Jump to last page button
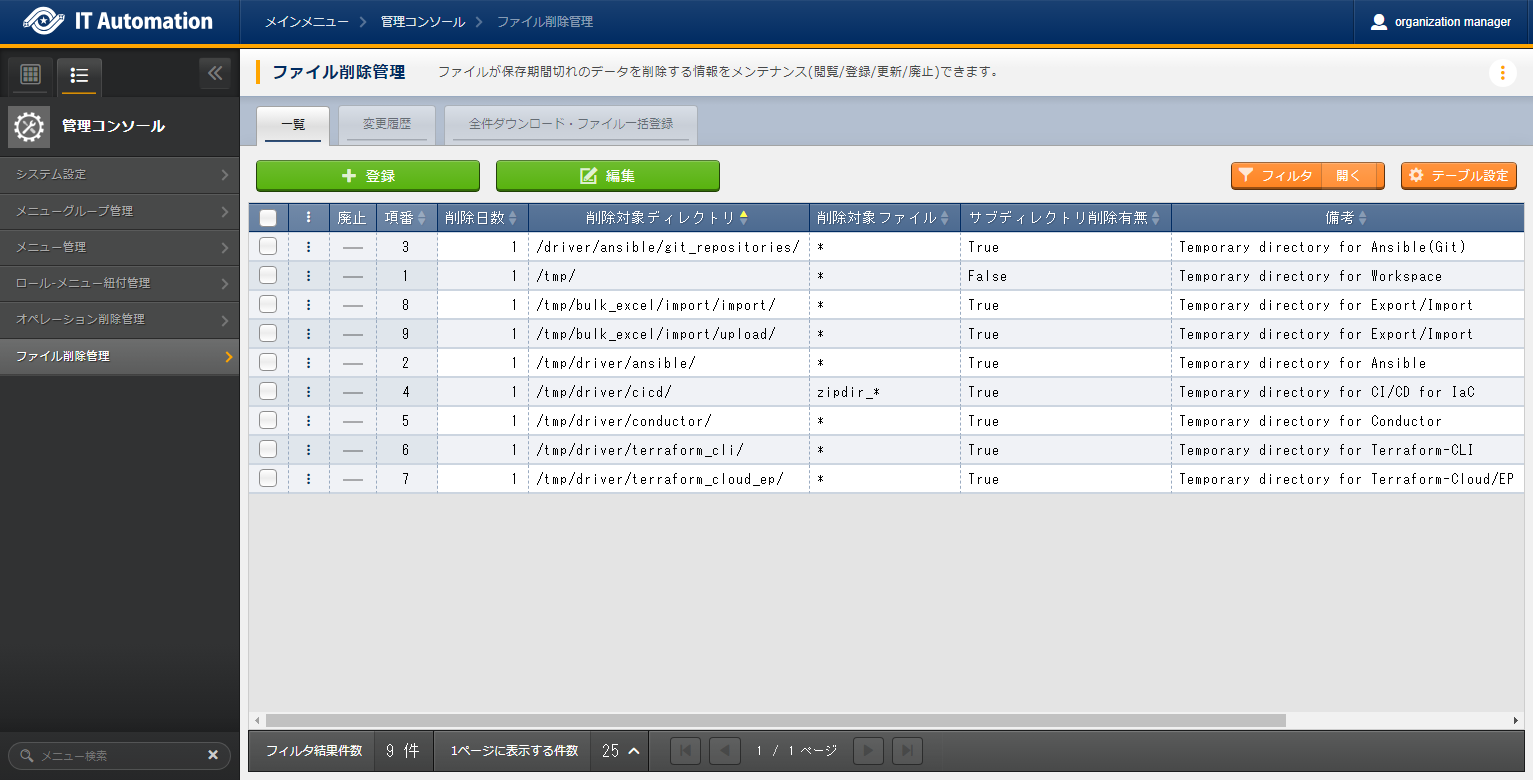Viewport: 1533px width, 780px height. coord(907,751)
